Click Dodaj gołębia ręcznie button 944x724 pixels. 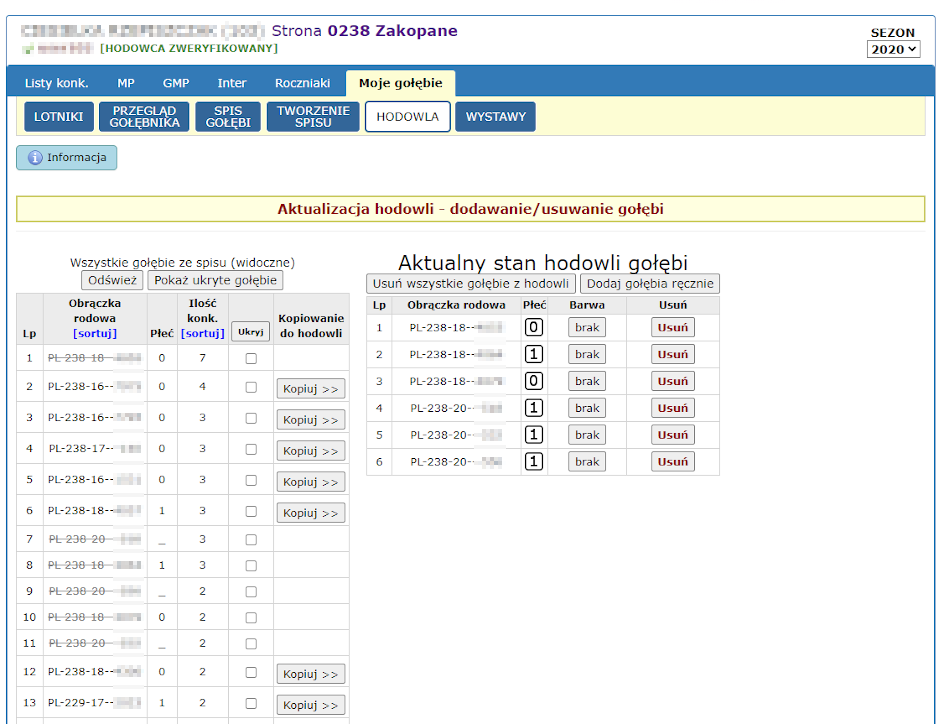pyautogui.click(x=650, y=284)
